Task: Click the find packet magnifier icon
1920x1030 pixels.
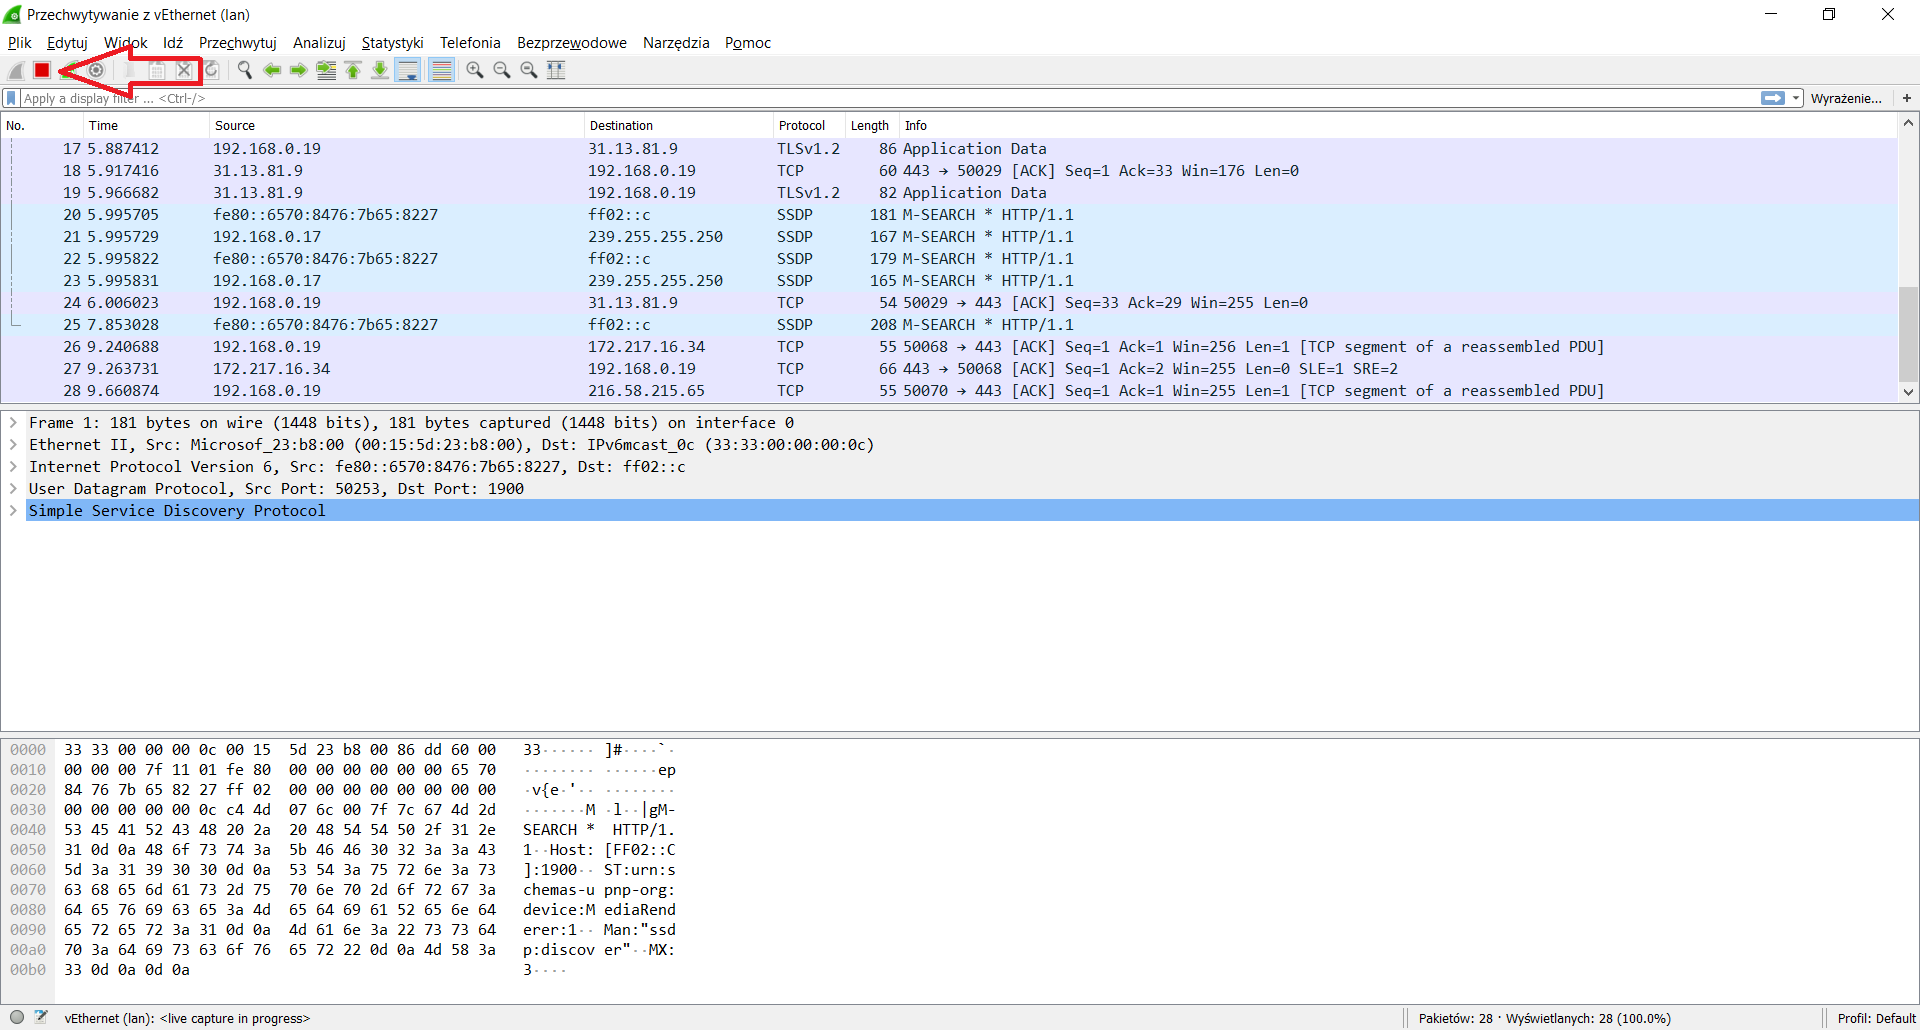Action: tap(244, 70)
